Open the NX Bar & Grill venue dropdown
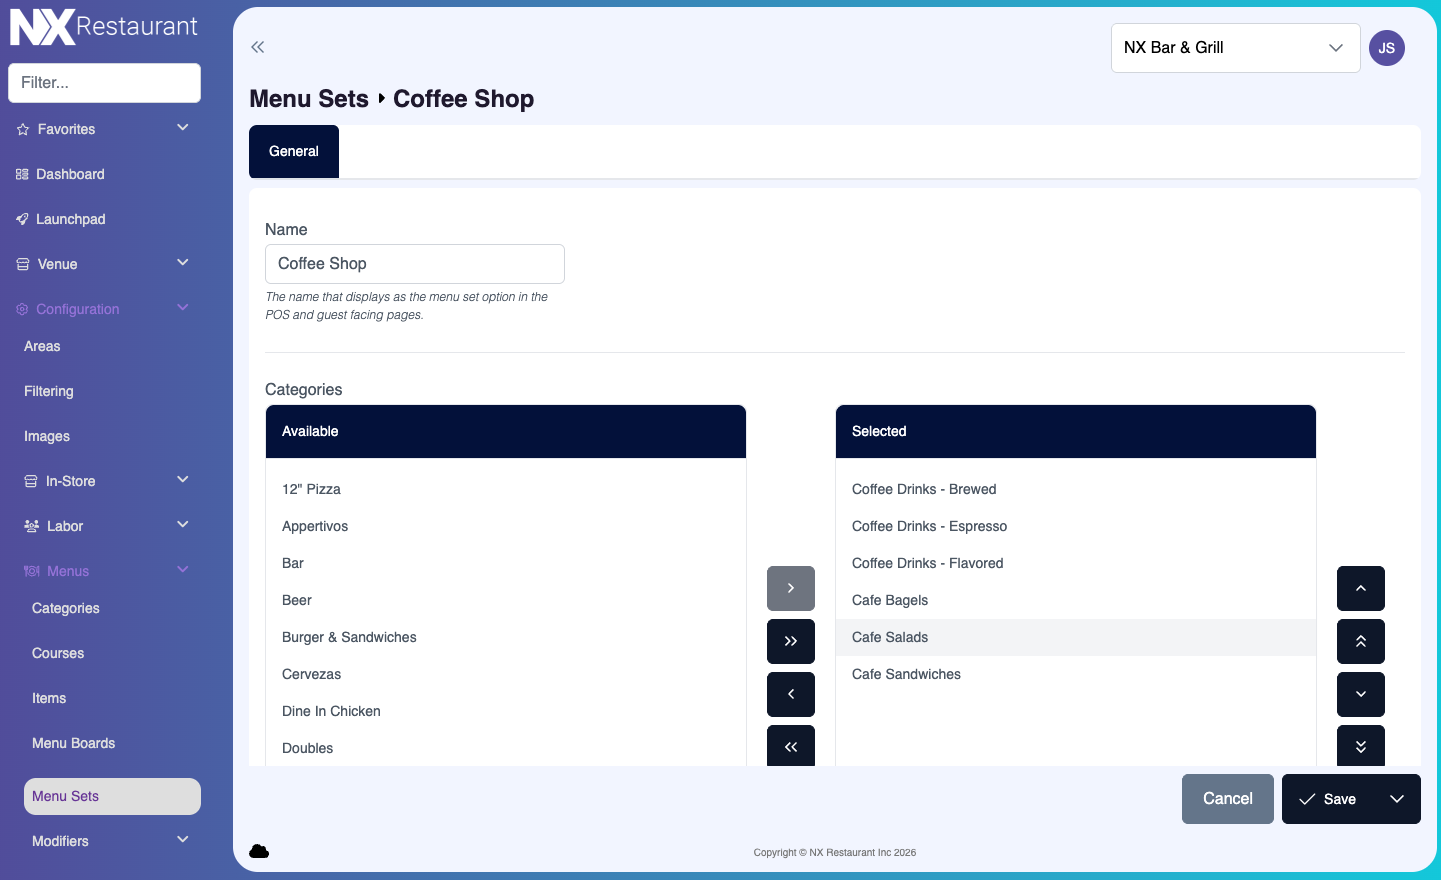This screenshot has width=1441, height=880. point(1235,48)
